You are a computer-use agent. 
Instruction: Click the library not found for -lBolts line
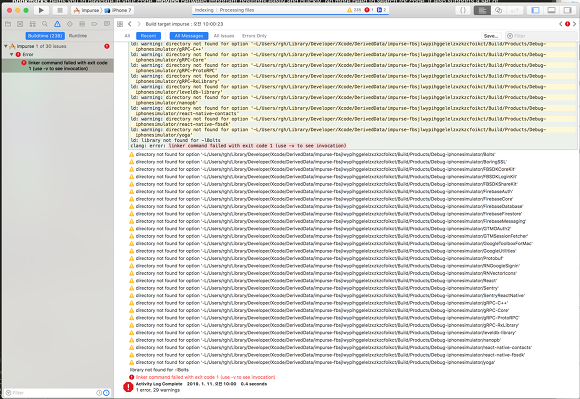click(x=159, y=370)
